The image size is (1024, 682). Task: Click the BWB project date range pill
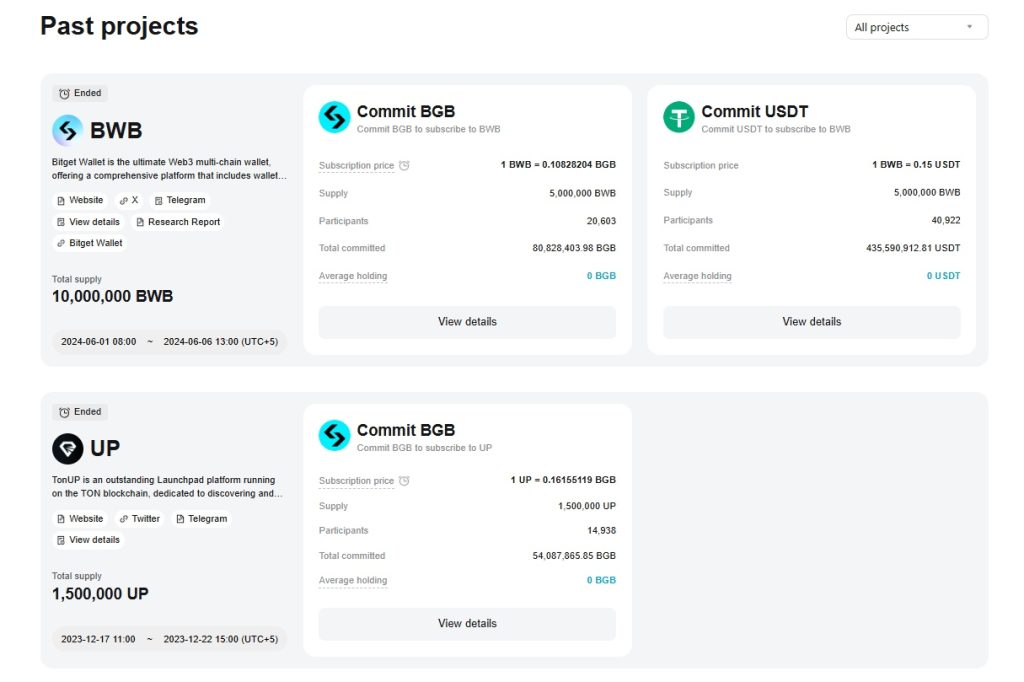tap(167, 341)
